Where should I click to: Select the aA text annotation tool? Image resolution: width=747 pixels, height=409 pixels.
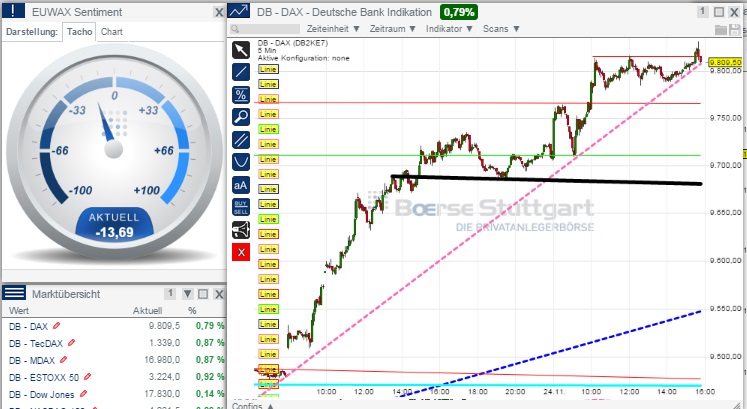pos(241,185)
